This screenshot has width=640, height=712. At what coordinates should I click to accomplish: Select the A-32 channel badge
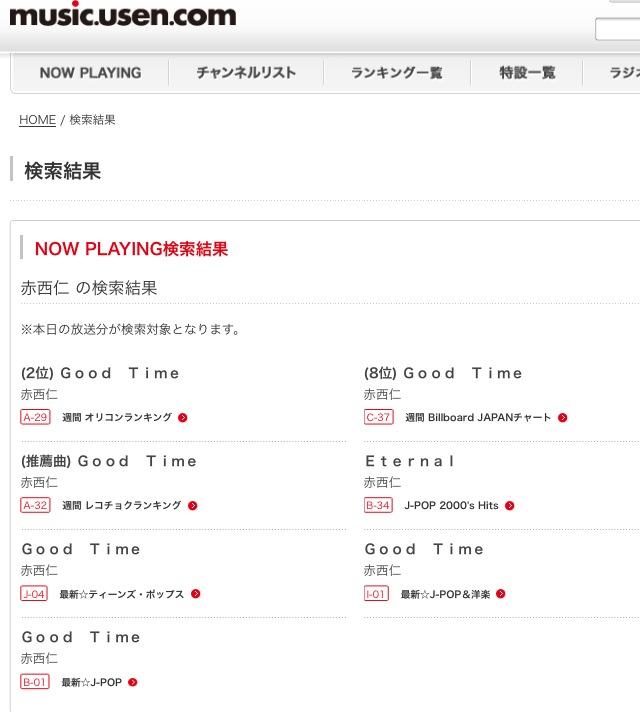tap(35, 505)
